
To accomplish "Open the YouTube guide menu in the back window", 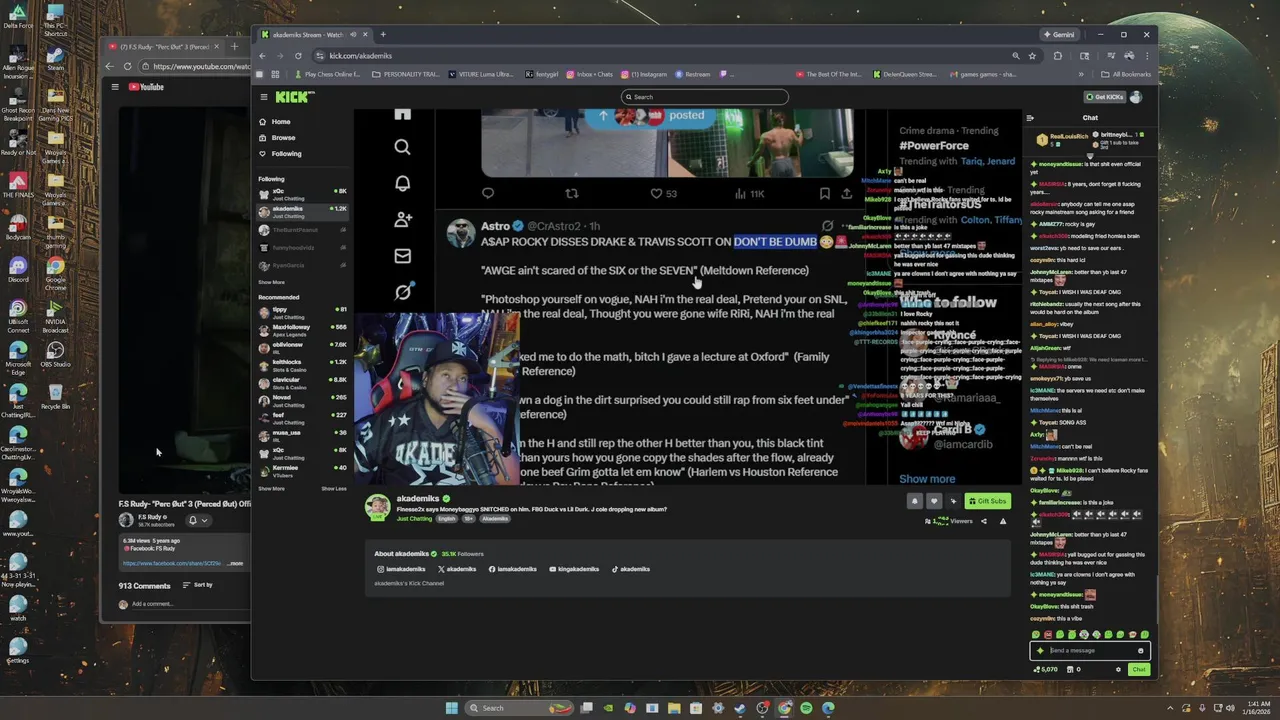I will coord(115,87).
